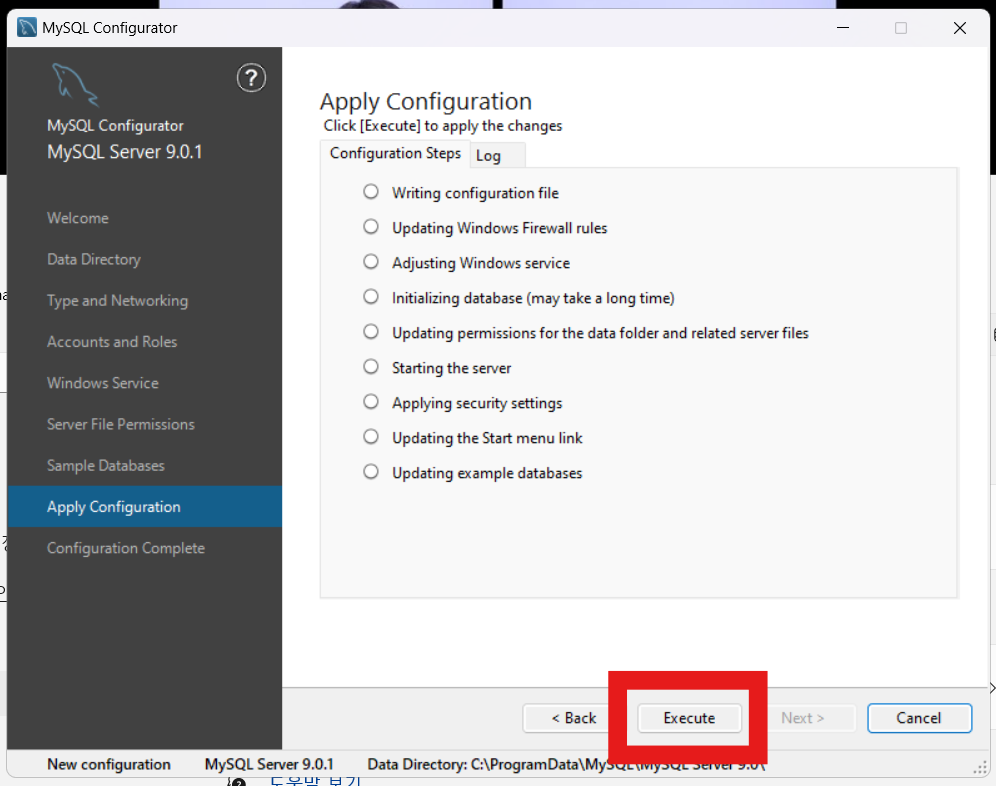Click the 'Starting the server' text
The height and width of the screenshot is (786, 996).
pos(452,368)
